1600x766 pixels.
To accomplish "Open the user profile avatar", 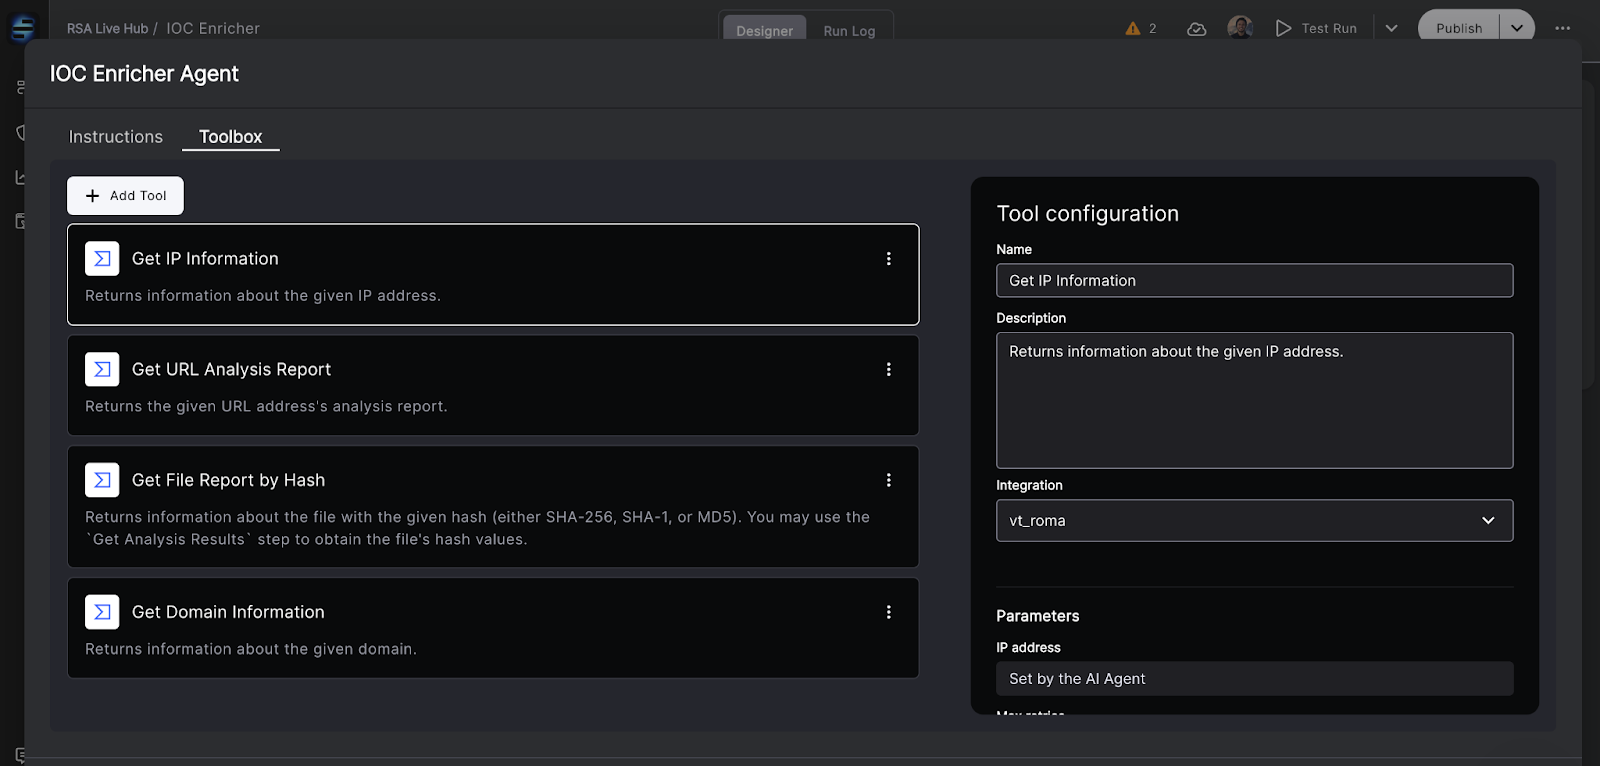I will [x=1240, y=28].
